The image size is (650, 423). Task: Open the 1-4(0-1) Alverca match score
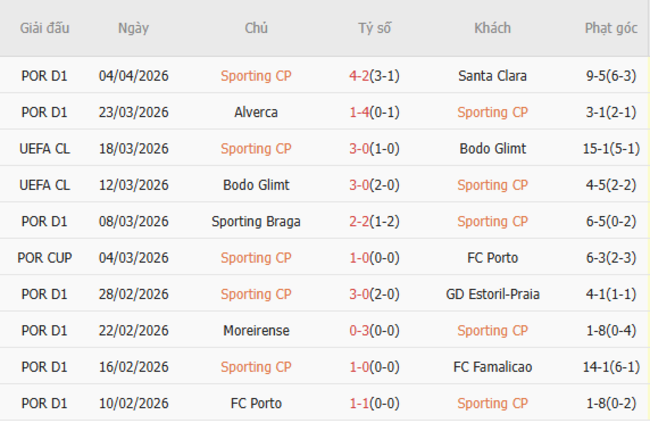click(x=375, y=112)
